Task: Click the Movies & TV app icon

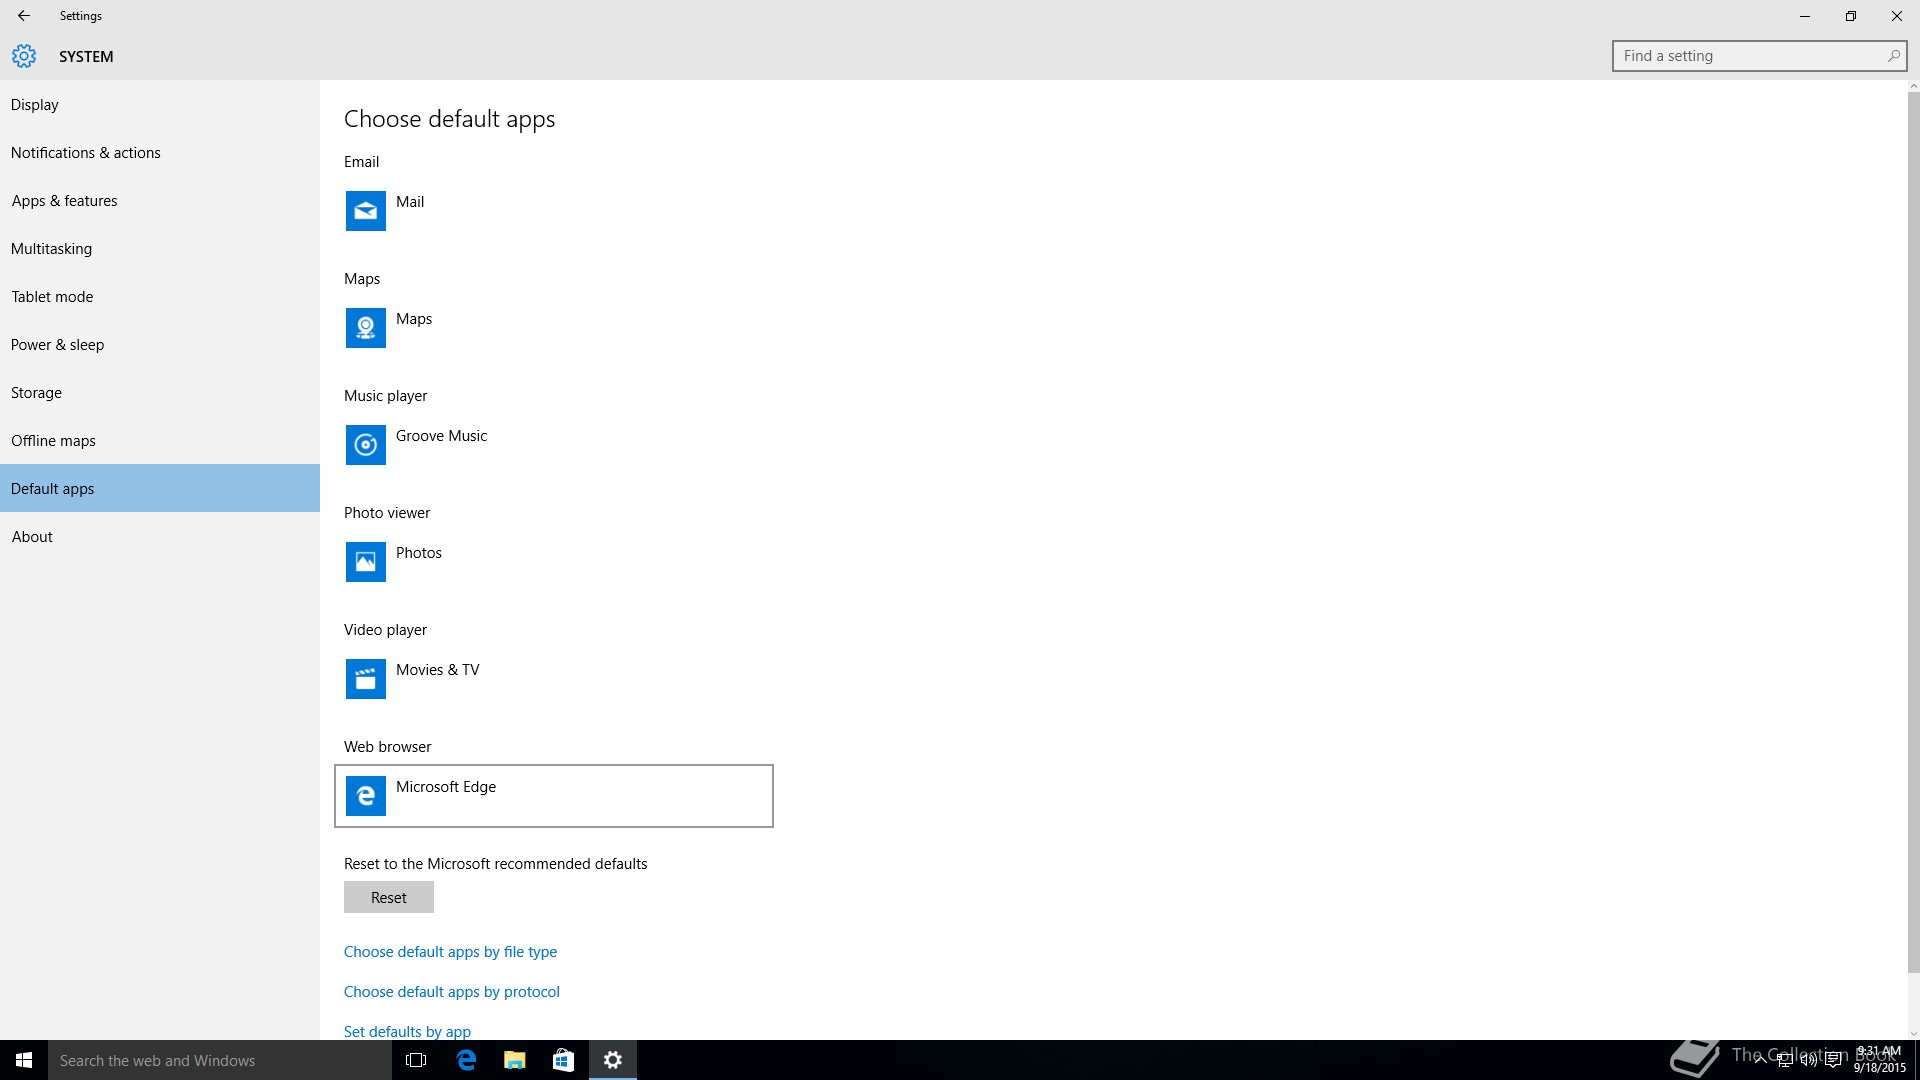Action: (365, 679)
